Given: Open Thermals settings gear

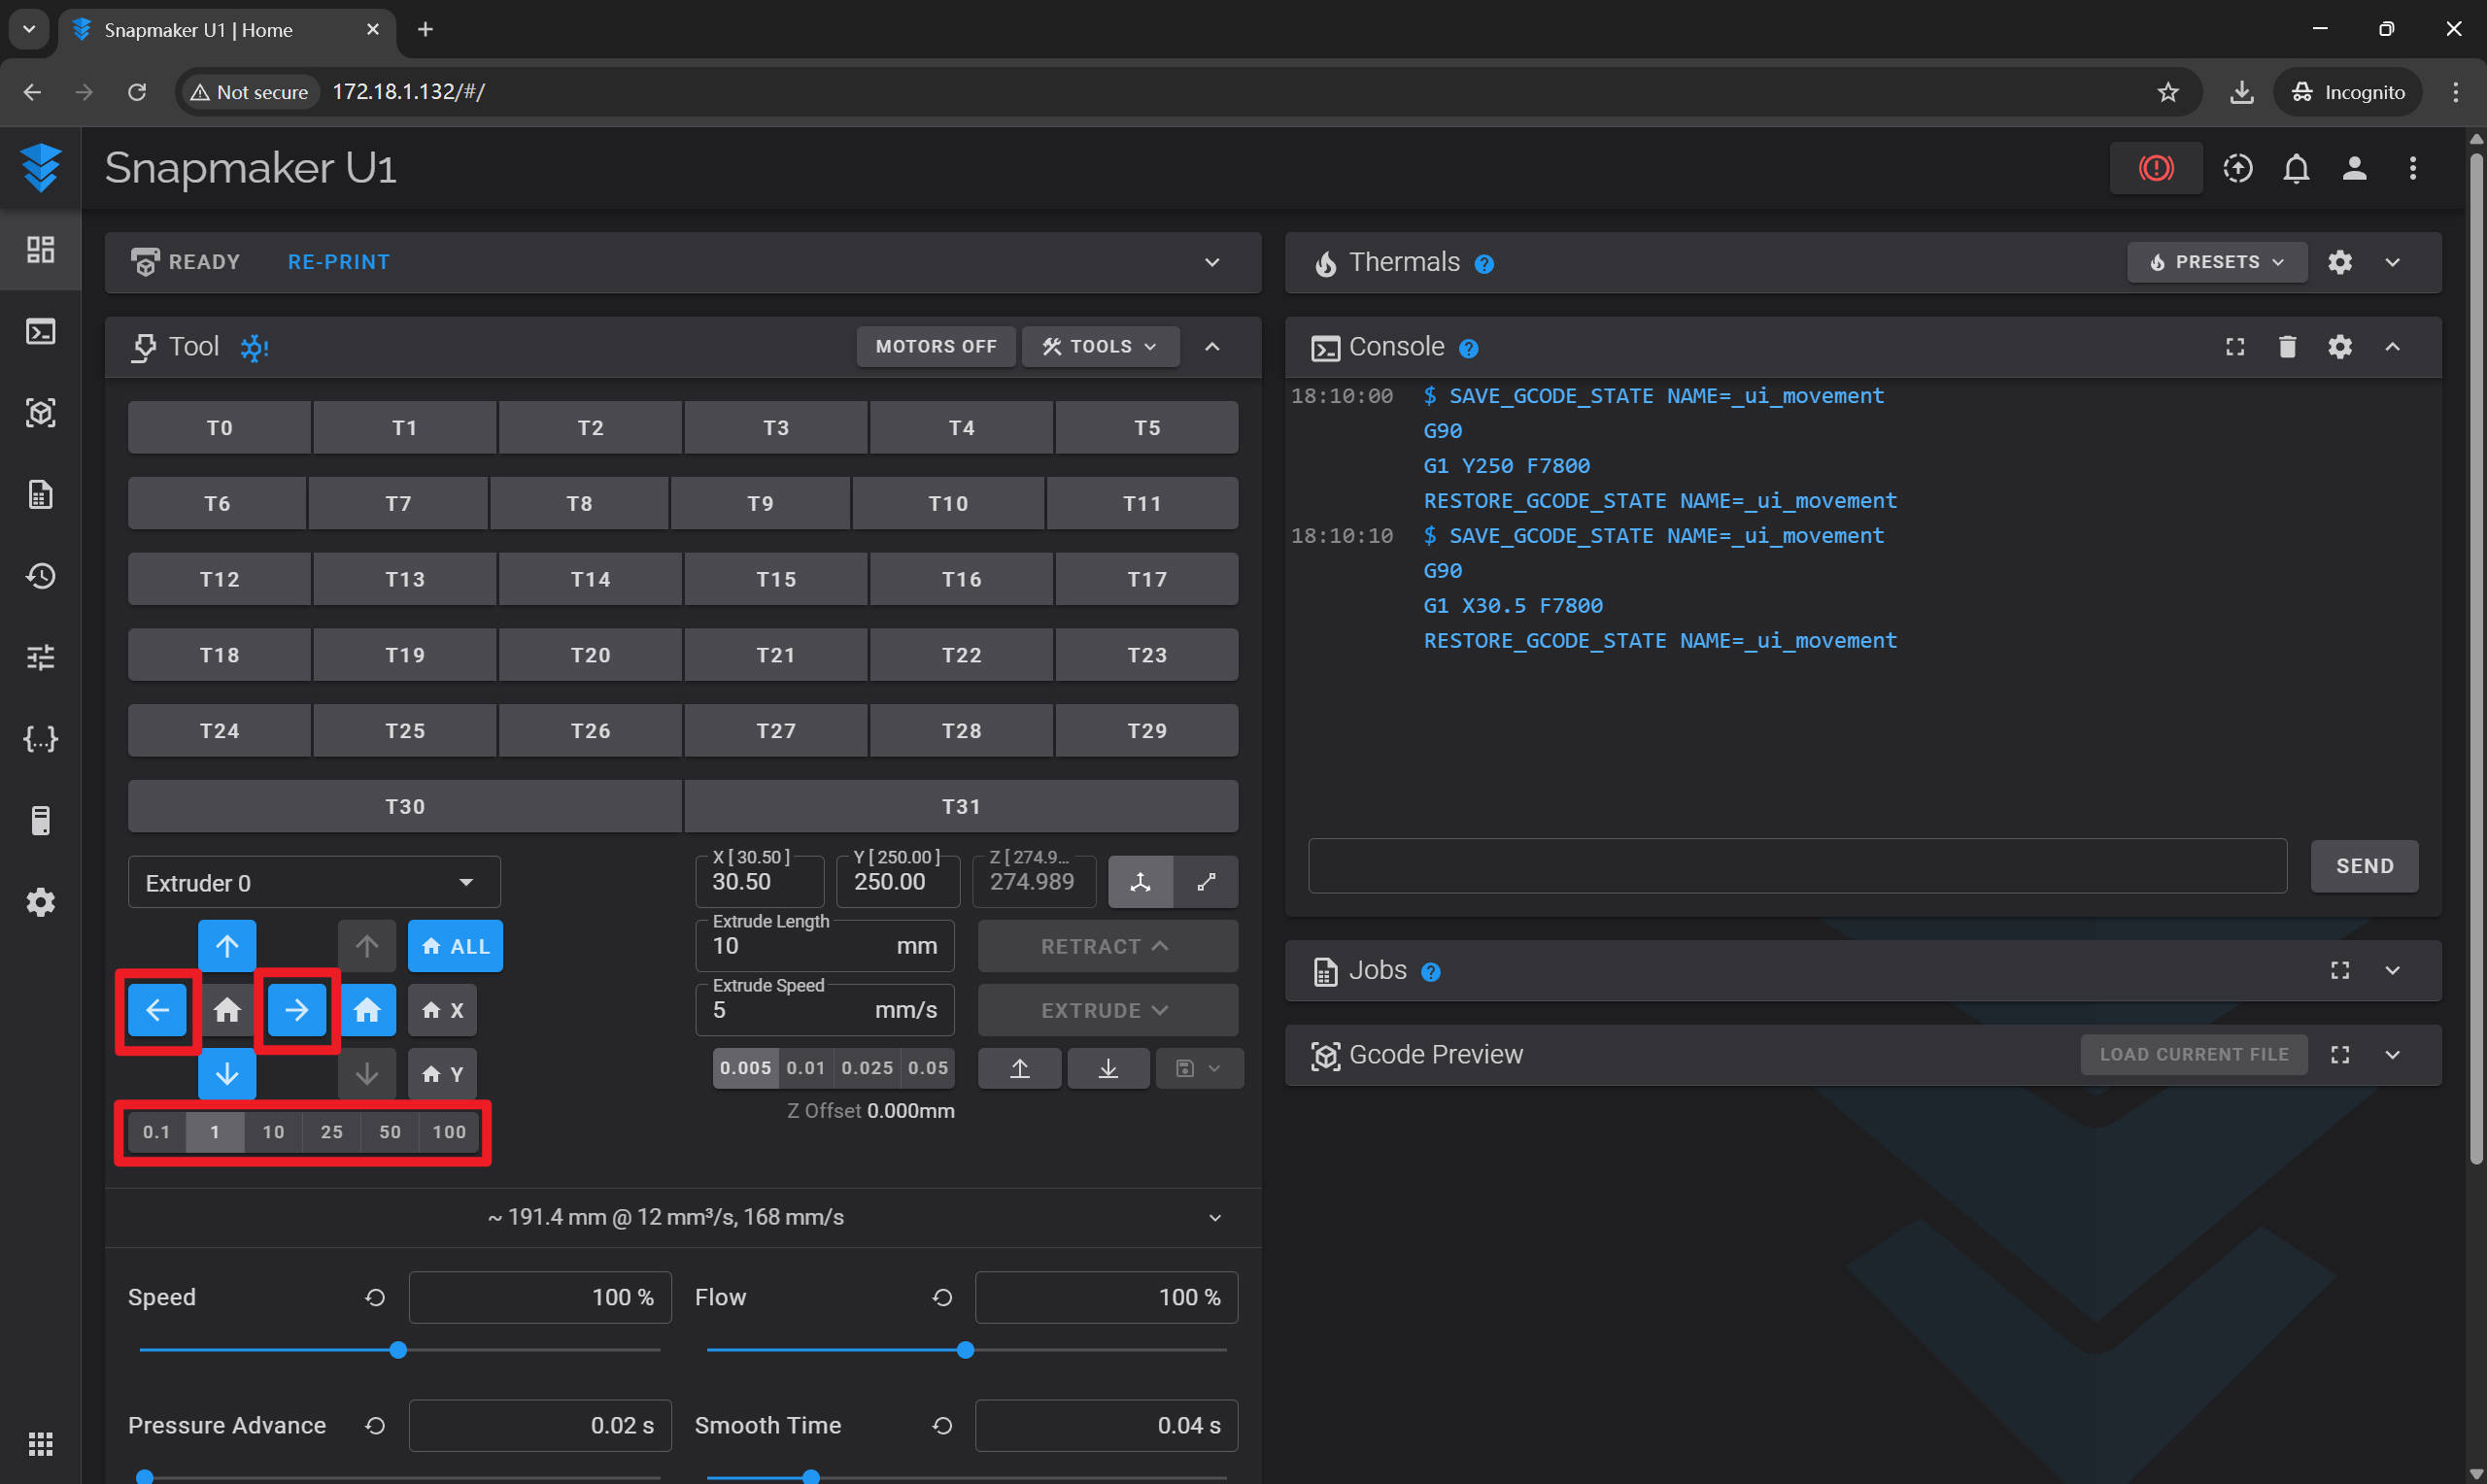Looking at the screenshot, I should tap(2339, 262).
